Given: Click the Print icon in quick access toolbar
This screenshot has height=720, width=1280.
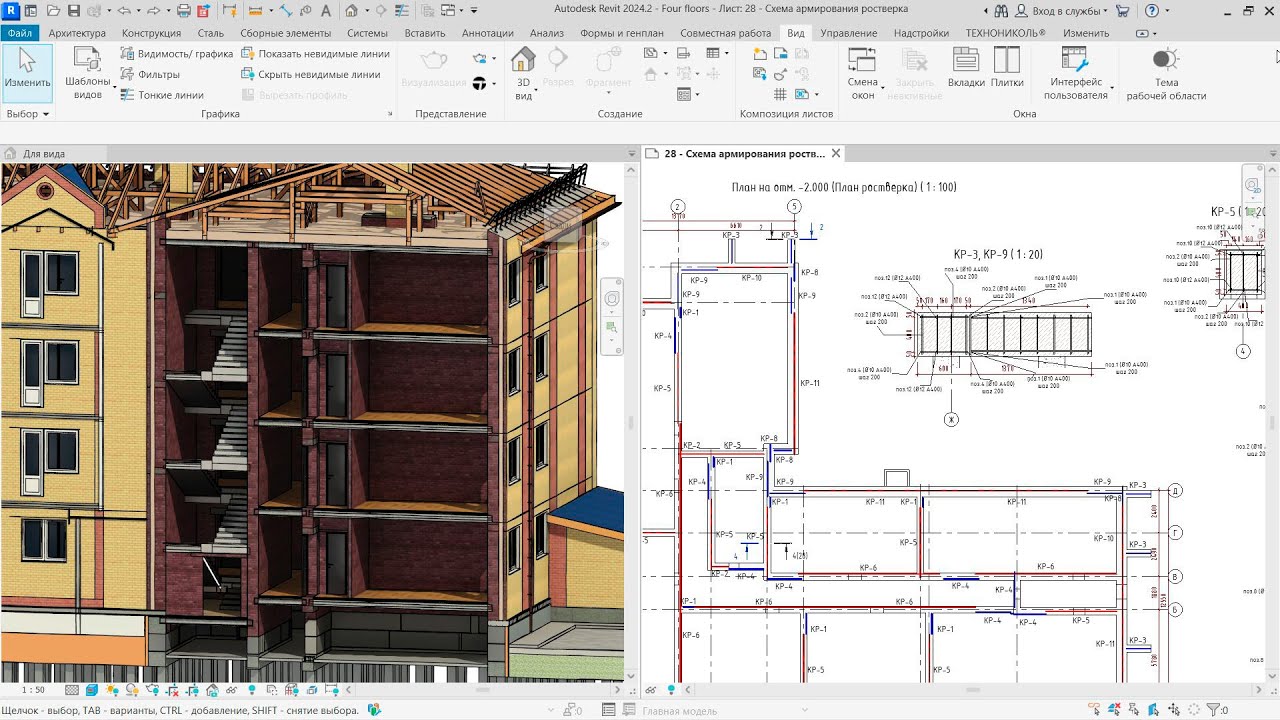Looking at the screenshot, I should 184,11.
